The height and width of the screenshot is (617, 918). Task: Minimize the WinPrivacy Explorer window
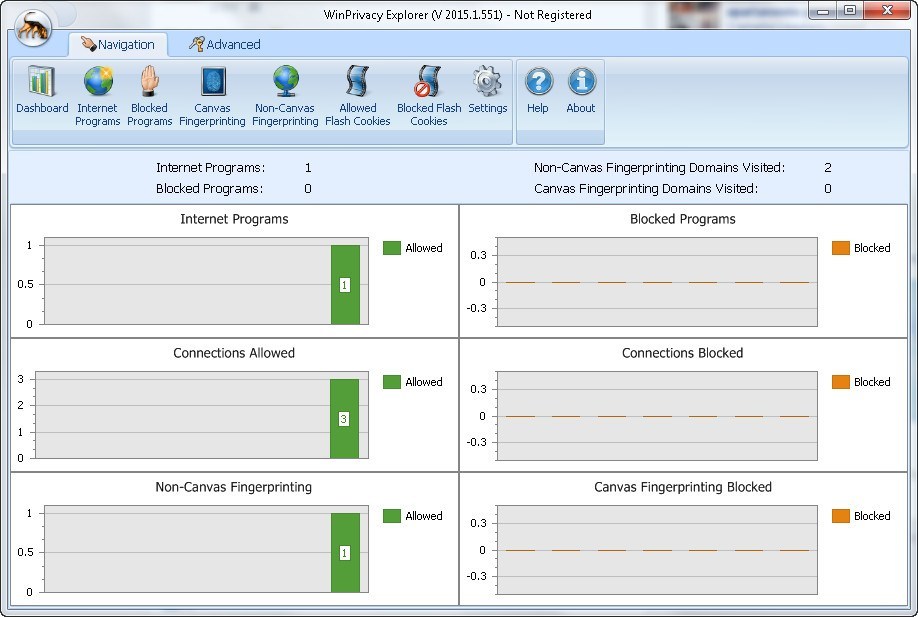click(823, 11)
